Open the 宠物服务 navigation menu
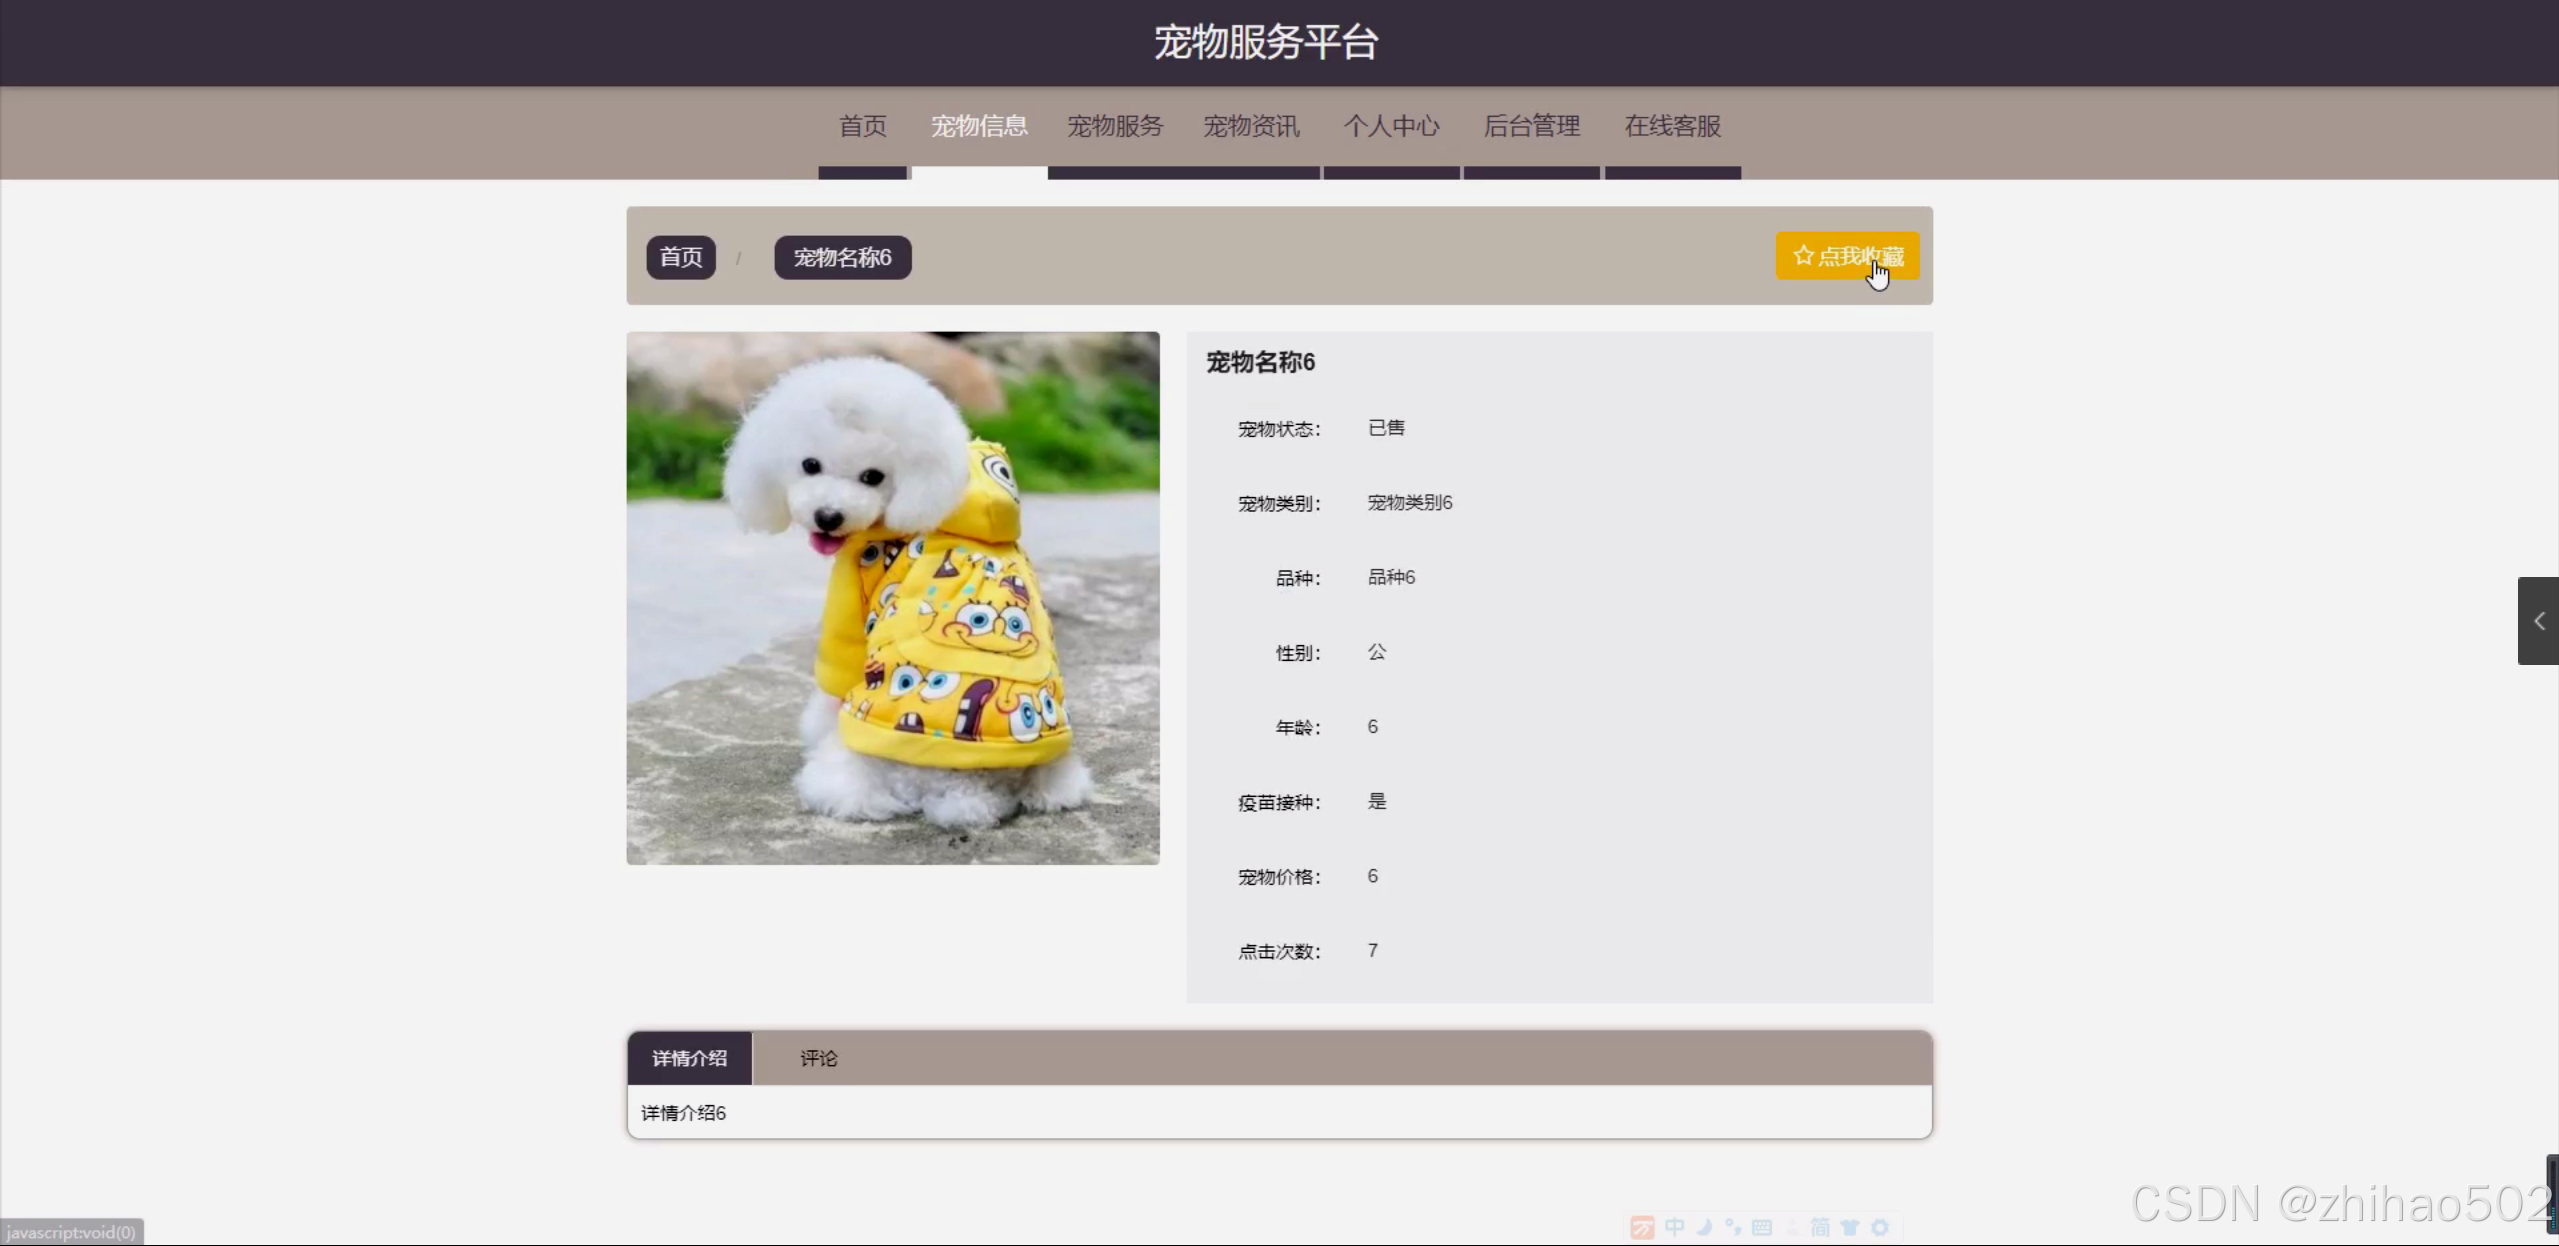Screen dimensions: 2559x1246 pyautogui.click(x=1115, y=126)
